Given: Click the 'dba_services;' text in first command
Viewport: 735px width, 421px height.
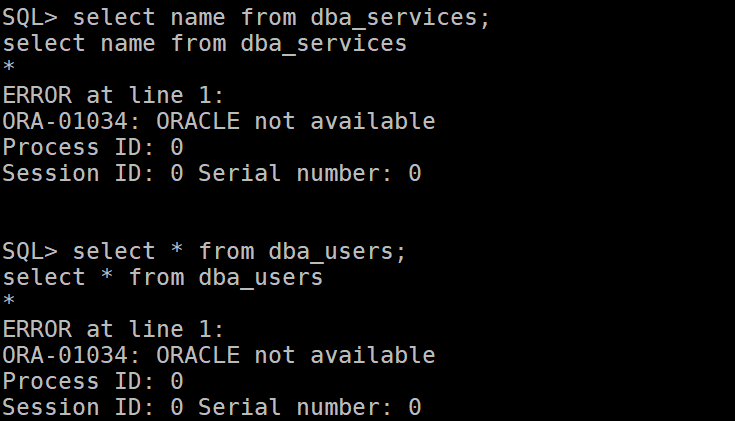Looking at the screenshot, I should point(400,18).
